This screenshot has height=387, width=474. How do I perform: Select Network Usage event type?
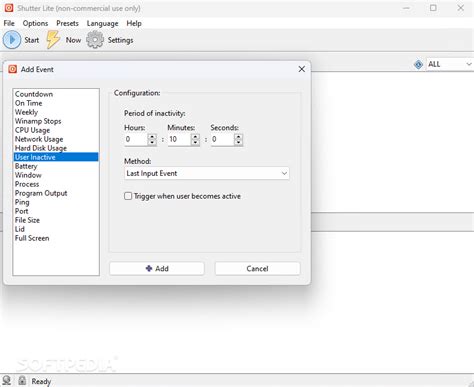[56, 139]
